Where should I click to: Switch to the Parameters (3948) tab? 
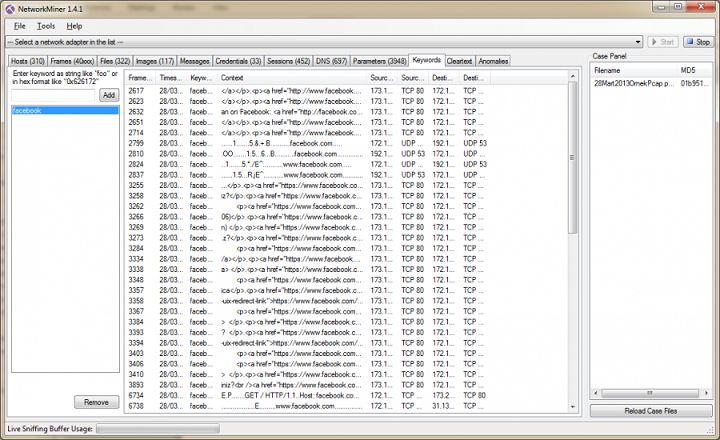point(379,61)
